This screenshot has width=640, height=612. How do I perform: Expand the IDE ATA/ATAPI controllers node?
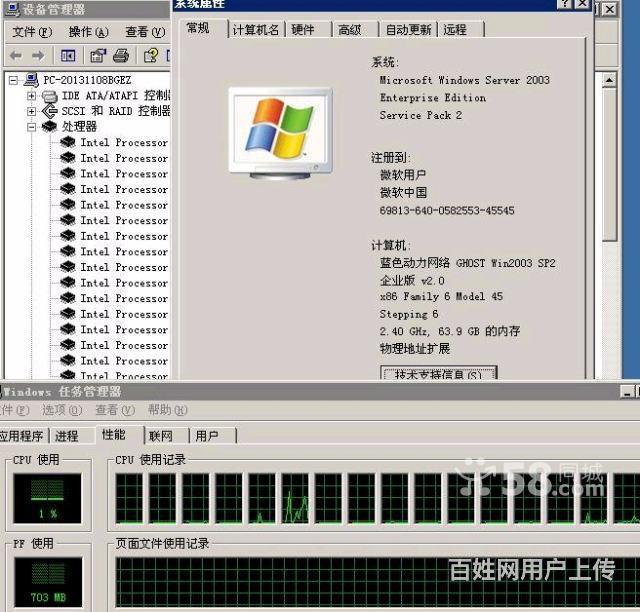31,96
